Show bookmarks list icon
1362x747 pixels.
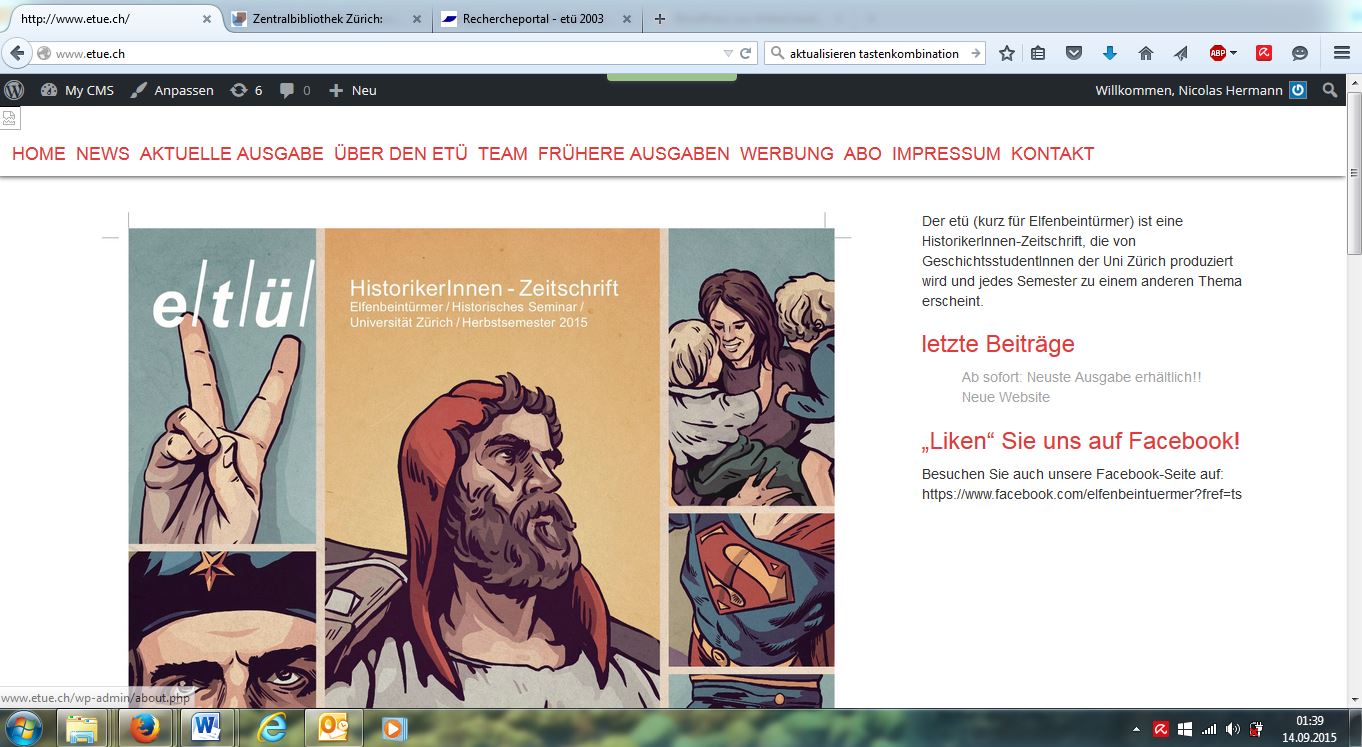tap(1038, 54)
